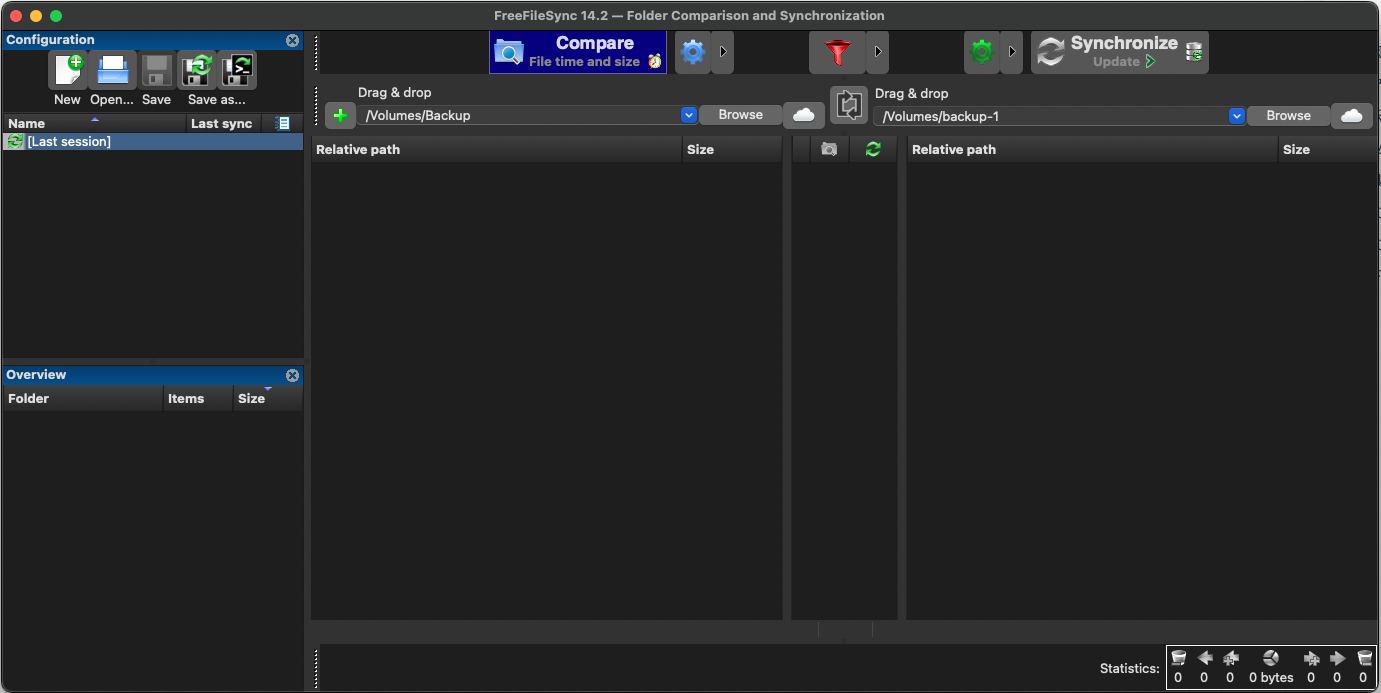The height and width of the screenshot is (693, 1381).
Task: Open a saved configuration file
Action: 111,71
